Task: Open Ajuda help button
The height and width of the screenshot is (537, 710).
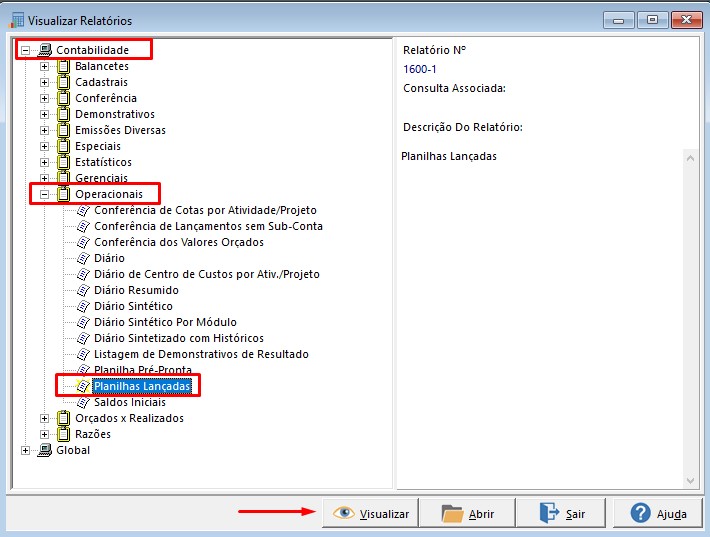Action: (658, 513)
